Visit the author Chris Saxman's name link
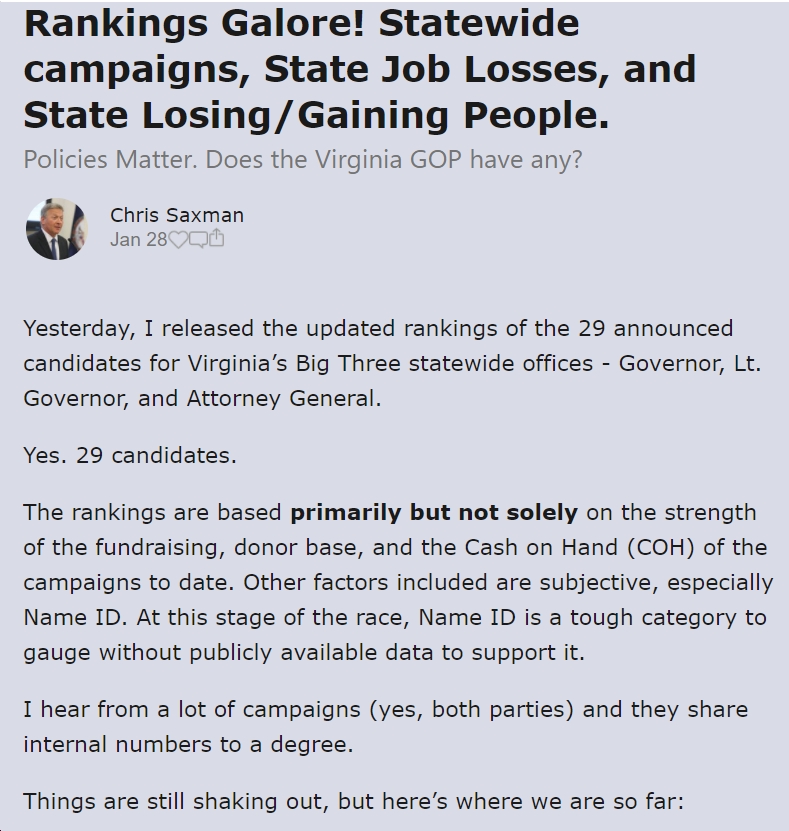The height and width of the screenshot is (831, 789). pyautogui.click(x=177, y=215)
